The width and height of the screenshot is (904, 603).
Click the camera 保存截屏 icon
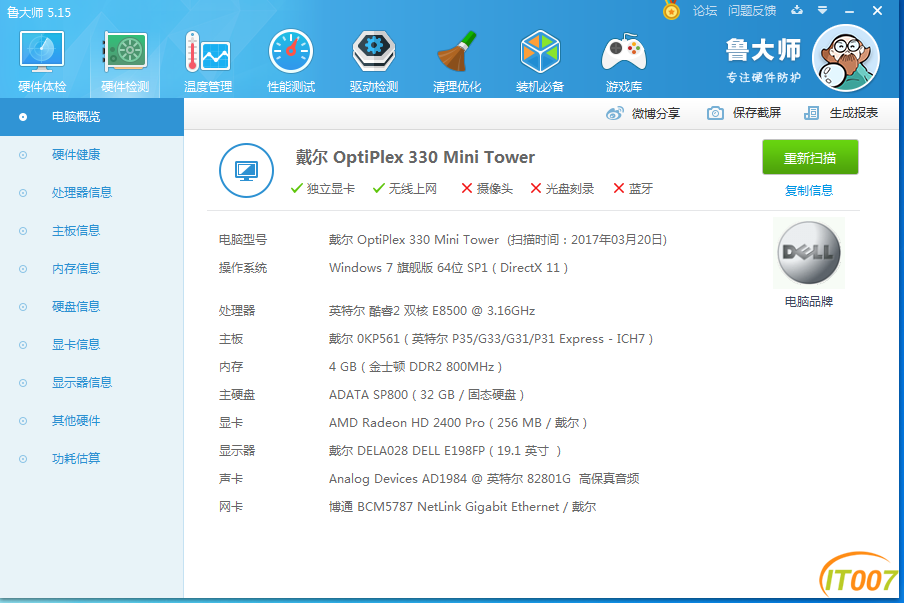coord(715,113)
